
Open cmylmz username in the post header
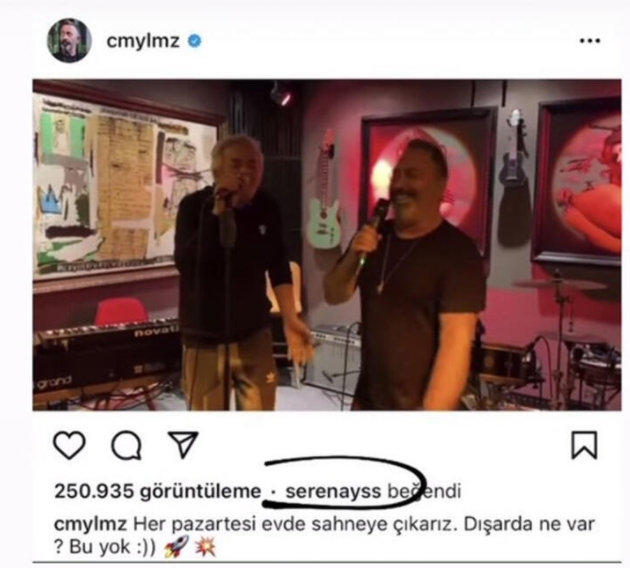pos(143,41)
